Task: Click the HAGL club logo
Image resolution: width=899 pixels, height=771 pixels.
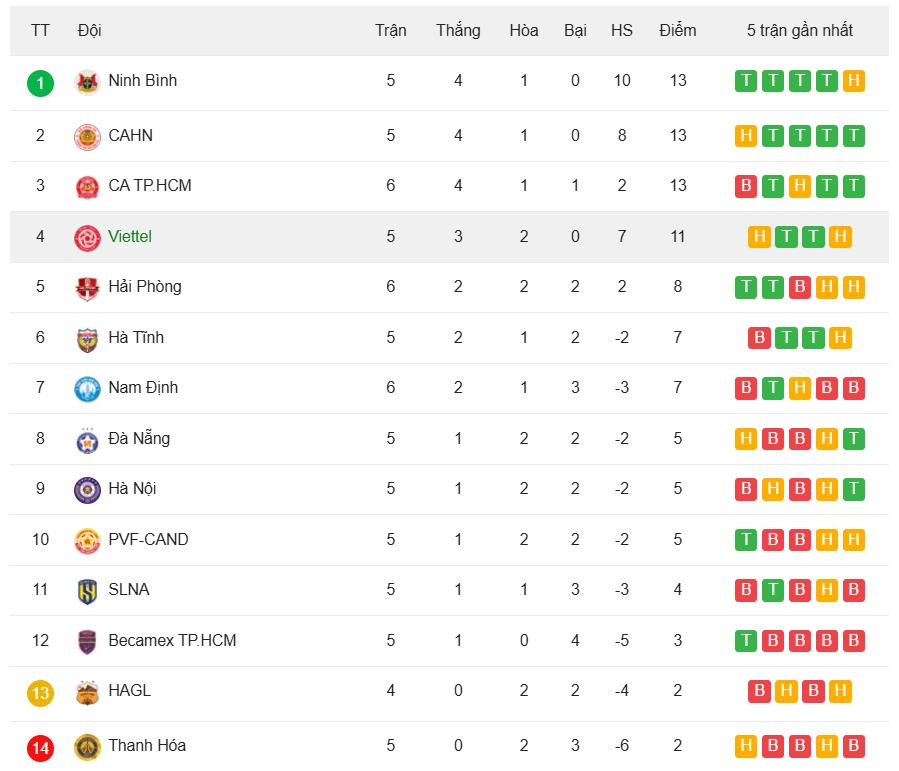Action: click(87, 692)
